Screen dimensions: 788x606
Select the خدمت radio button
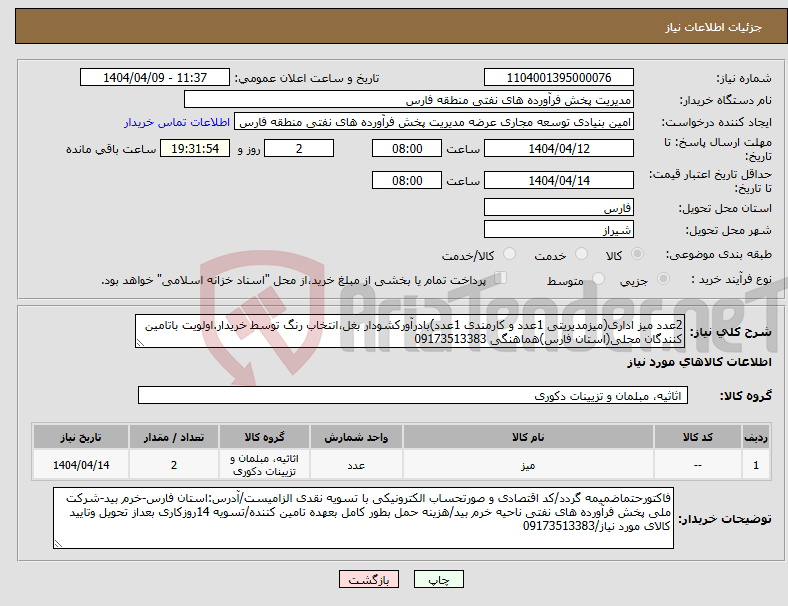coord(581,254)
